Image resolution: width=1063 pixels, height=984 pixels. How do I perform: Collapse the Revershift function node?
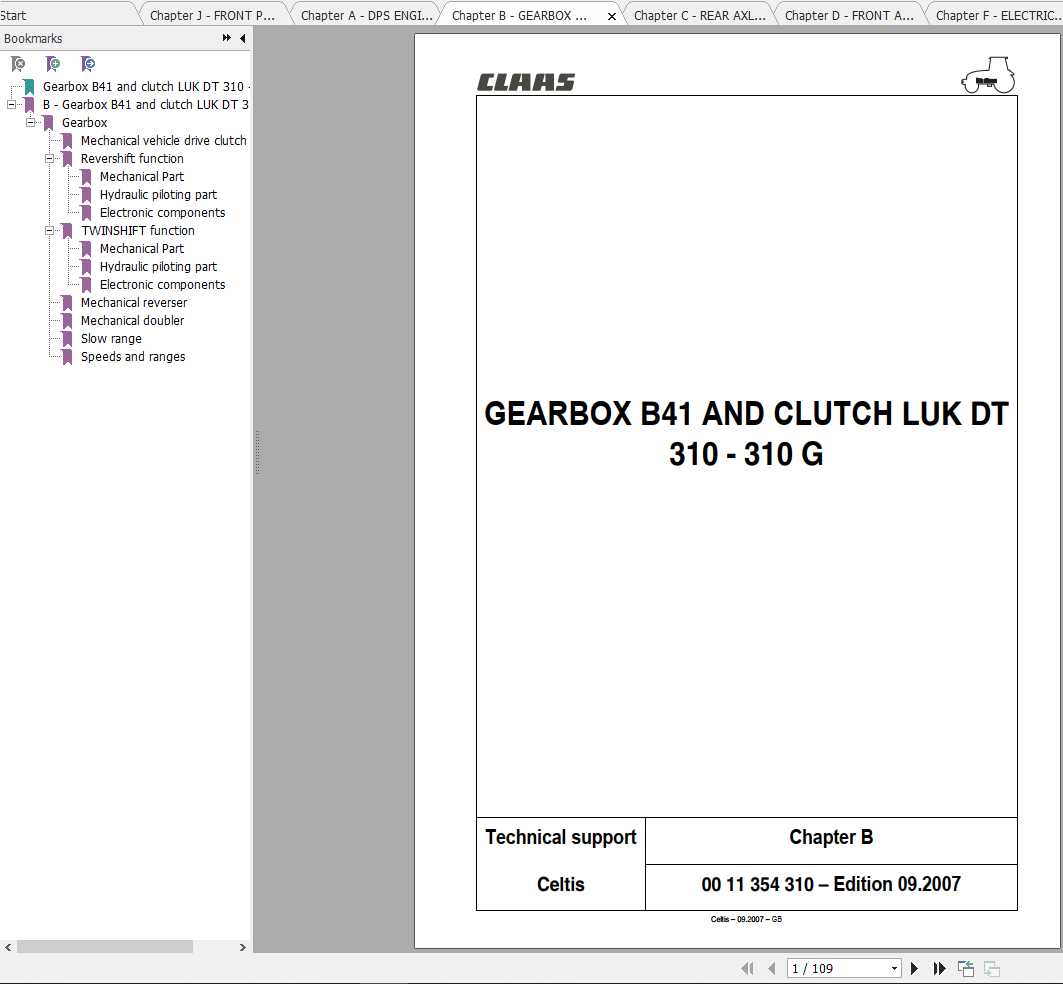[49, 159]
